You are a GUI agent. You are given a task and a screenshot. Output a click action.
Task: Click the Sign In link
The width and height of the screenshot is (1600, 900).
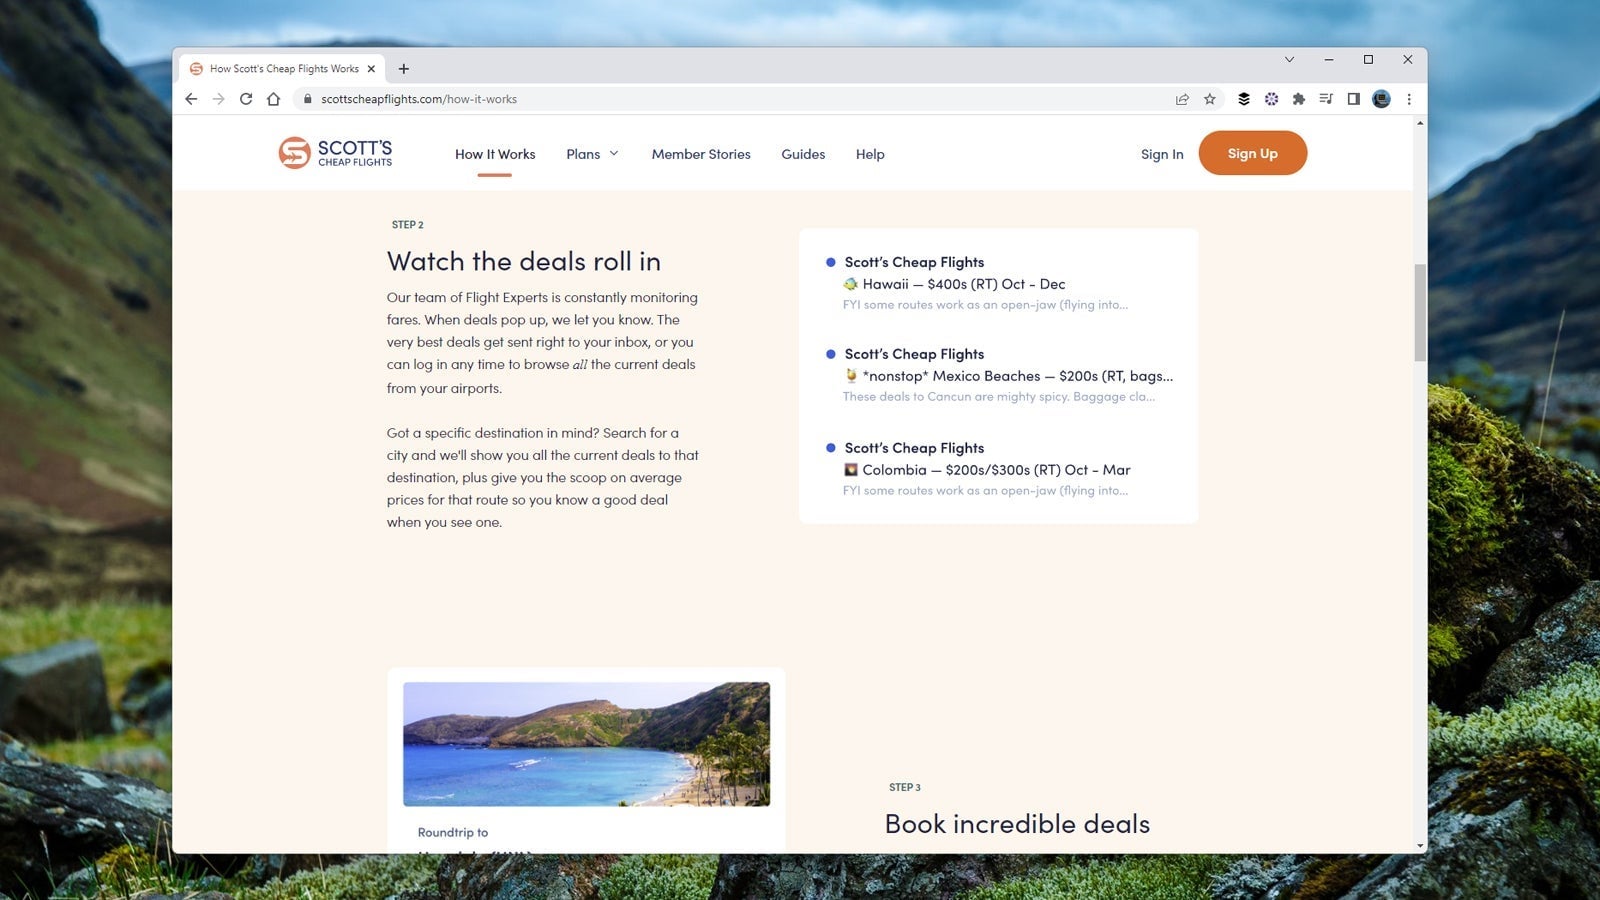tap(1162, 154)
